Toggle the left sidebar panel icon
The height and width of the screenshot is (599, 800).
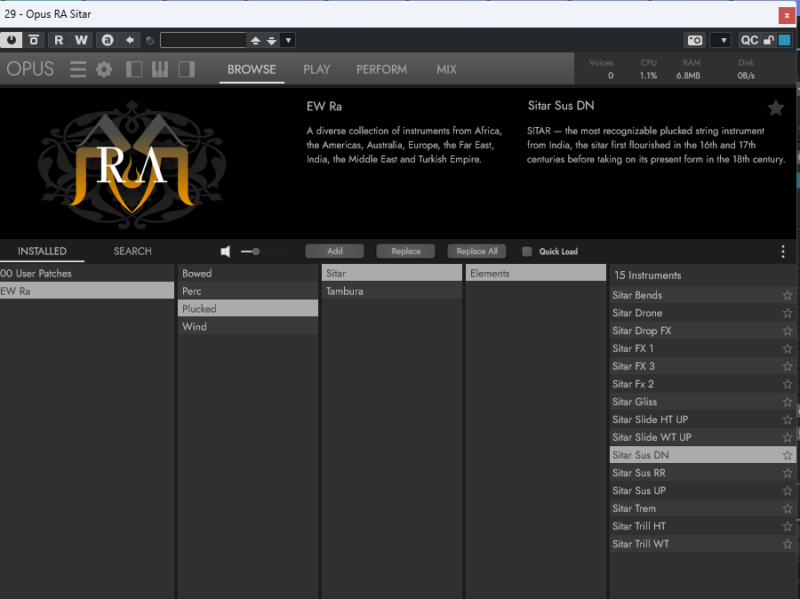(134, 69)
